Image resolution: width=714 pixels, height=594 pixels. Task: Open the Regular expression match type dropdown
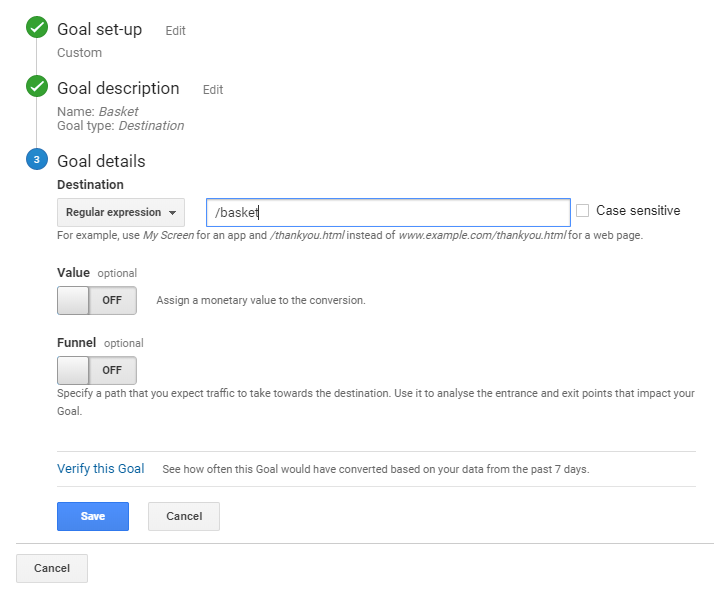pyautogui.click(x=121, y=212)
